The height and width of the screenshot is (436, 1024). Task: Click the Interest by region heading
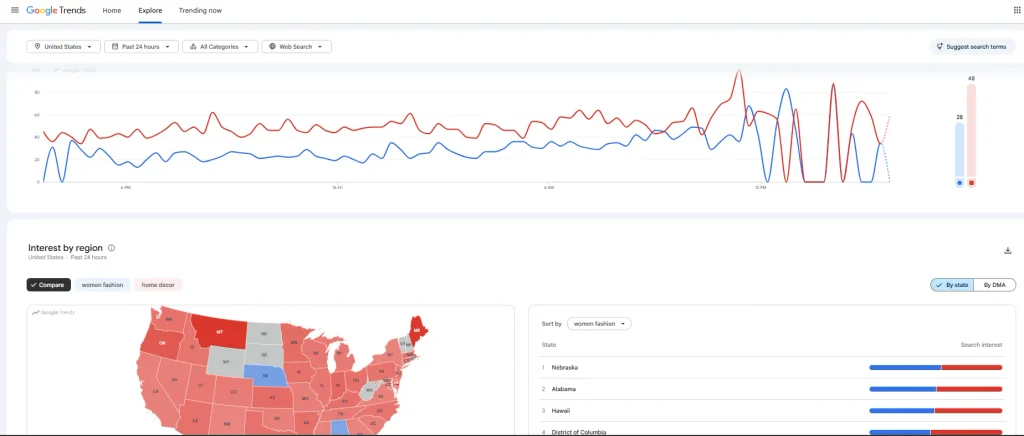[x=65, y=248]
